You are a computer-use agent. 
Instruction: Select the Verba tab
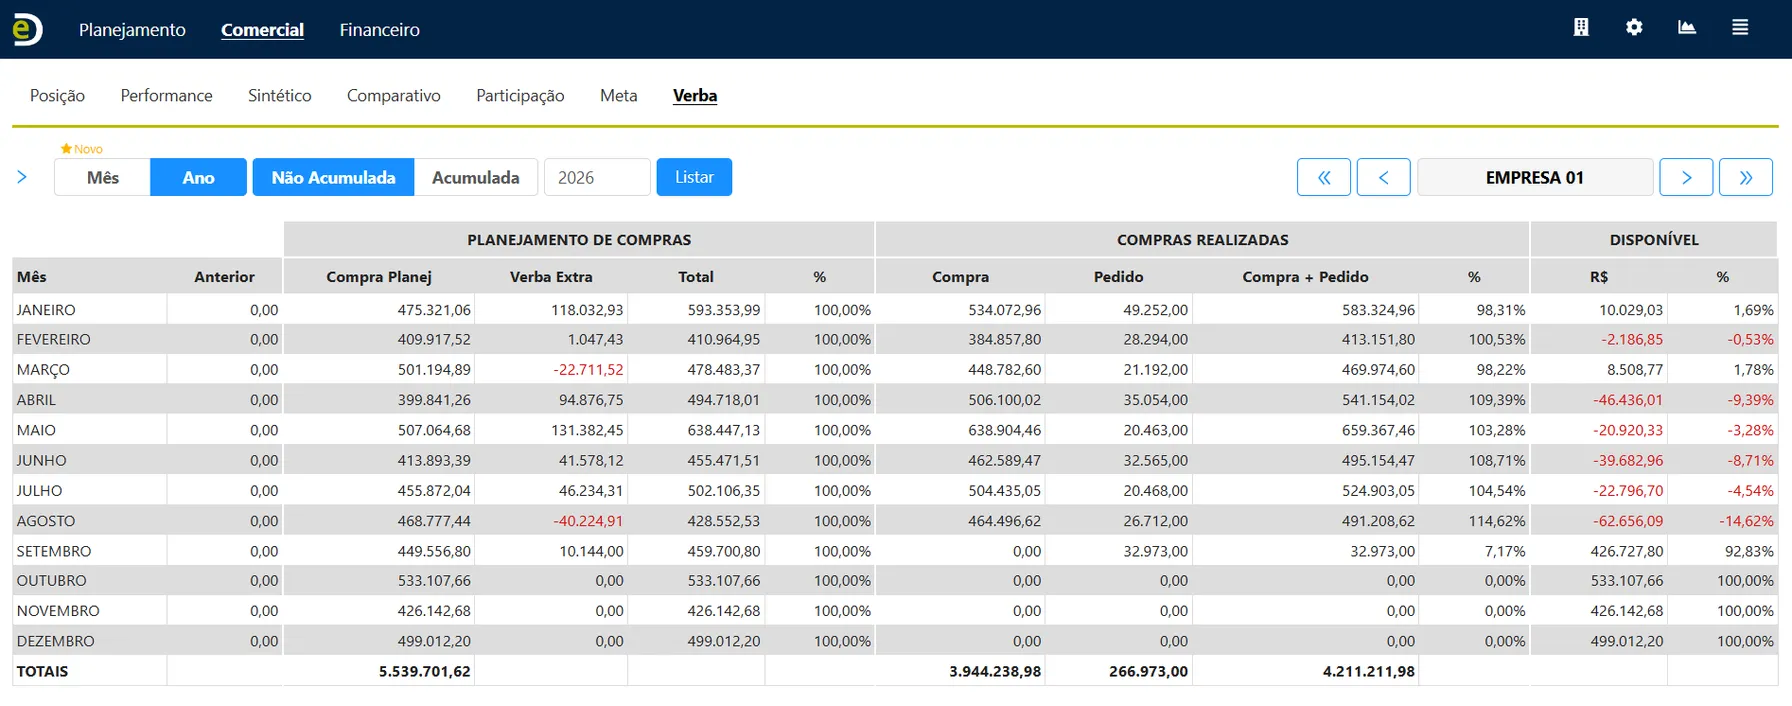point(695,95)
